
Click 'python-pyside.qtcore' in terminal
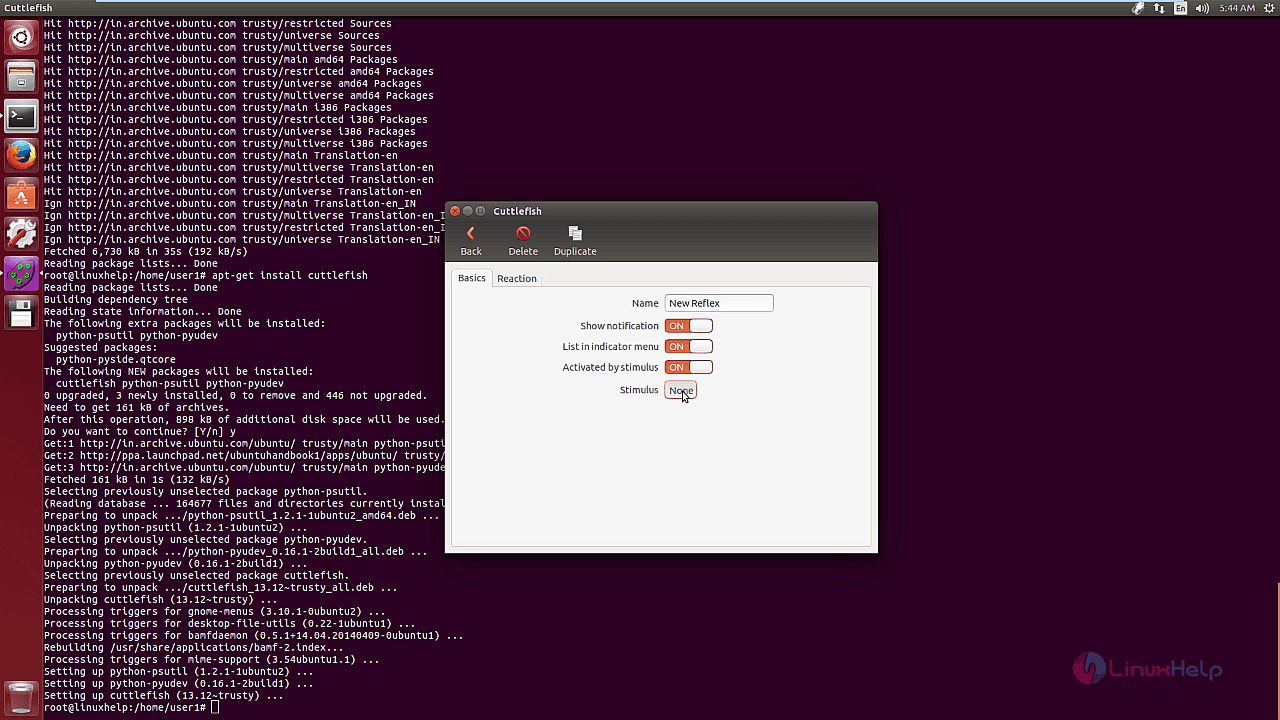click(x=115, y=359)
